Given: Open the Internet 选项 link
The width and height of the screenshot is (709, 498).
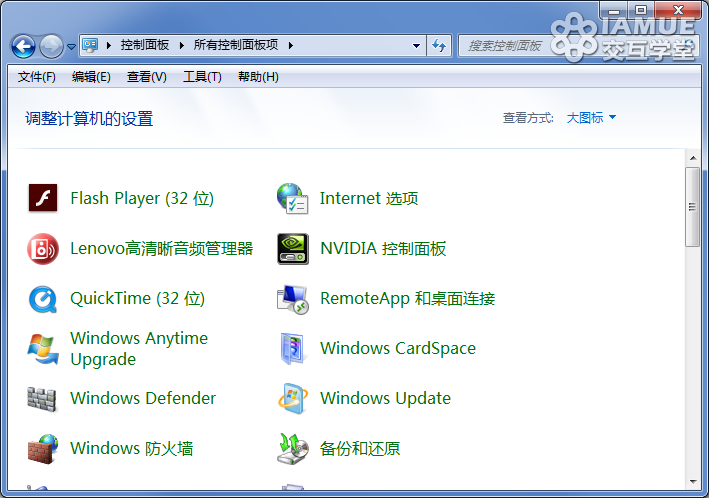Looking at the screenshot, I should tap(369, 198).
